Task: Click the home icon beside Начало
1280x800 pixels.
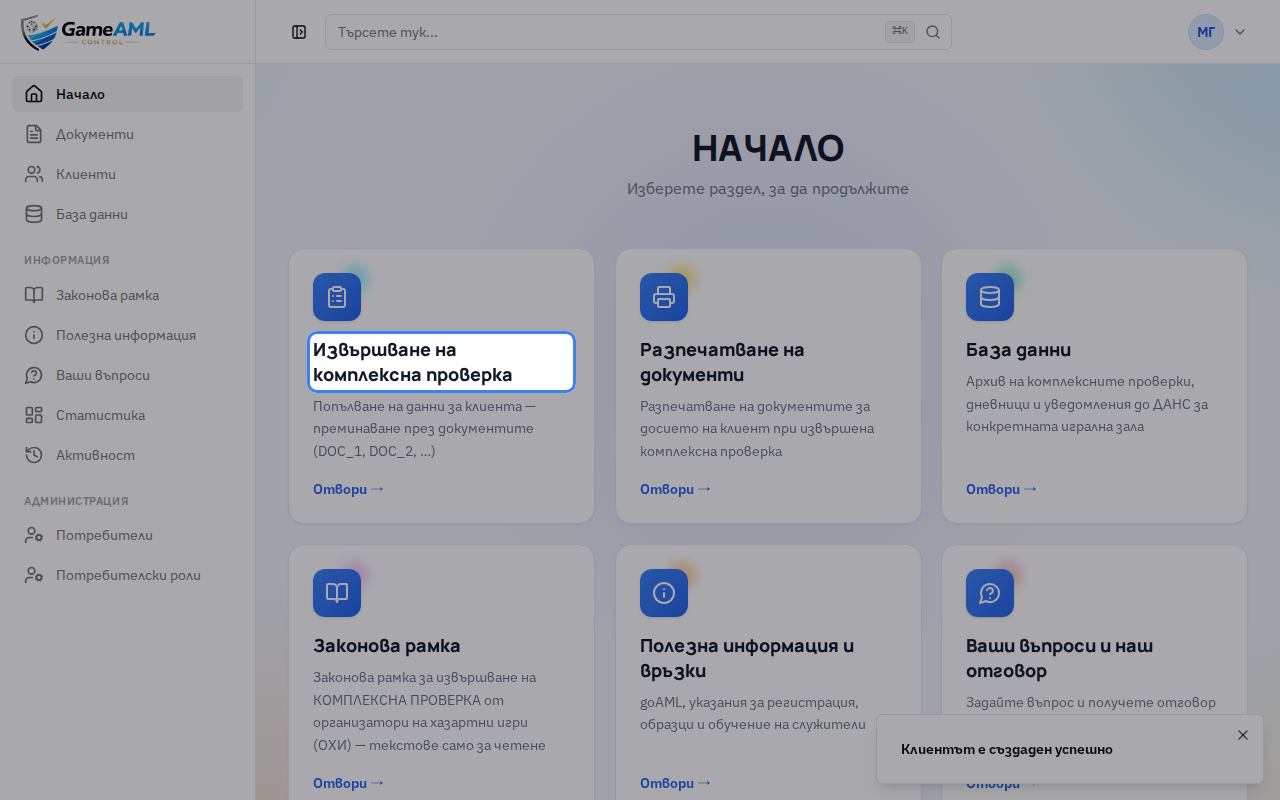Action: [x=34, y=94]
